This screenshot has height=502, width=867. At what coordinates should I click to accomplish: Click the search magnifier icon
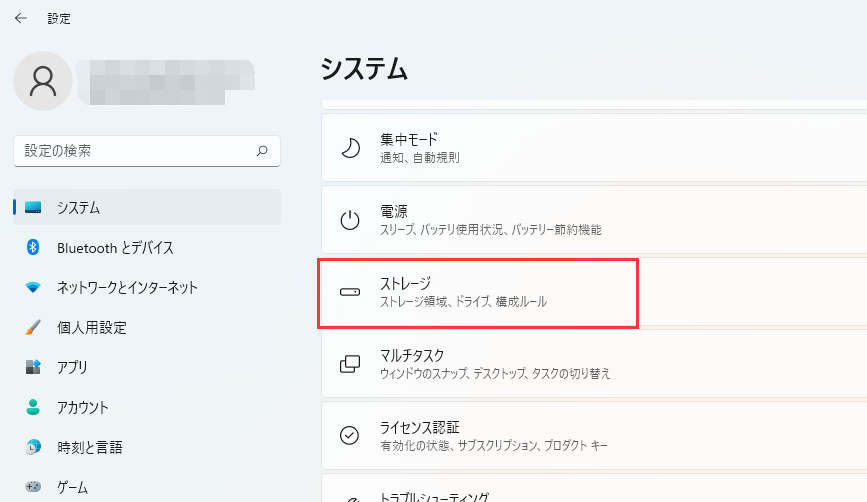(262, 150)
